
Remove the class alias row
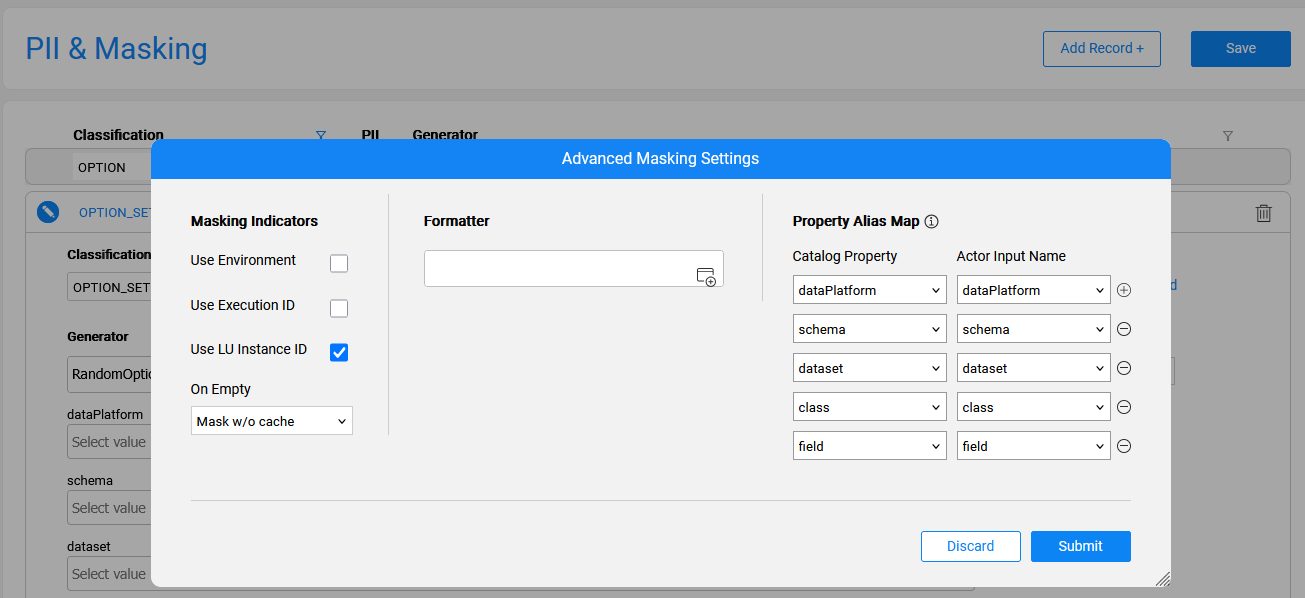point(1124,407)
